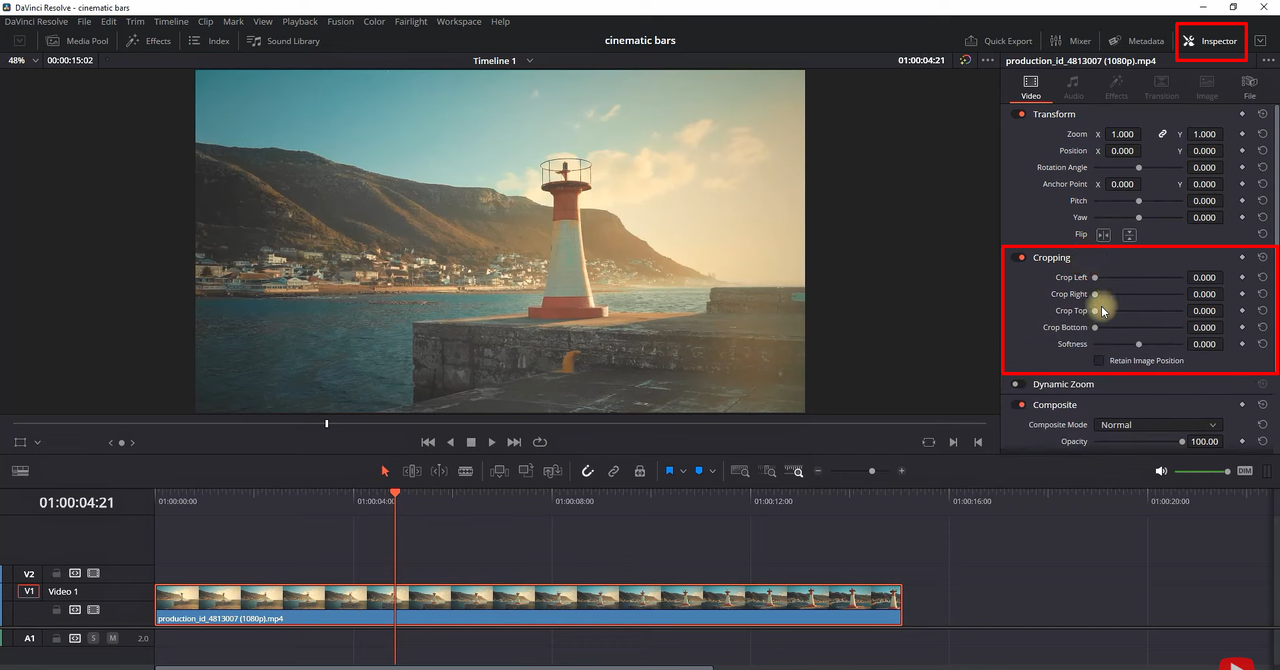Open the Playback menu
Viewport: 1280px width, 670px height.
tap(300, 21)
